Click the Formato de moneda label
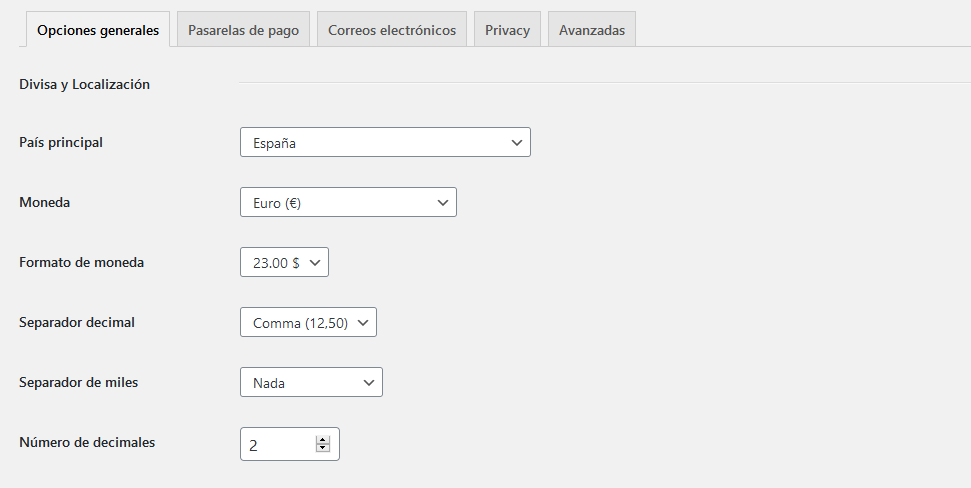This screenshot has height=488, width=971. (x=82, y=262)
